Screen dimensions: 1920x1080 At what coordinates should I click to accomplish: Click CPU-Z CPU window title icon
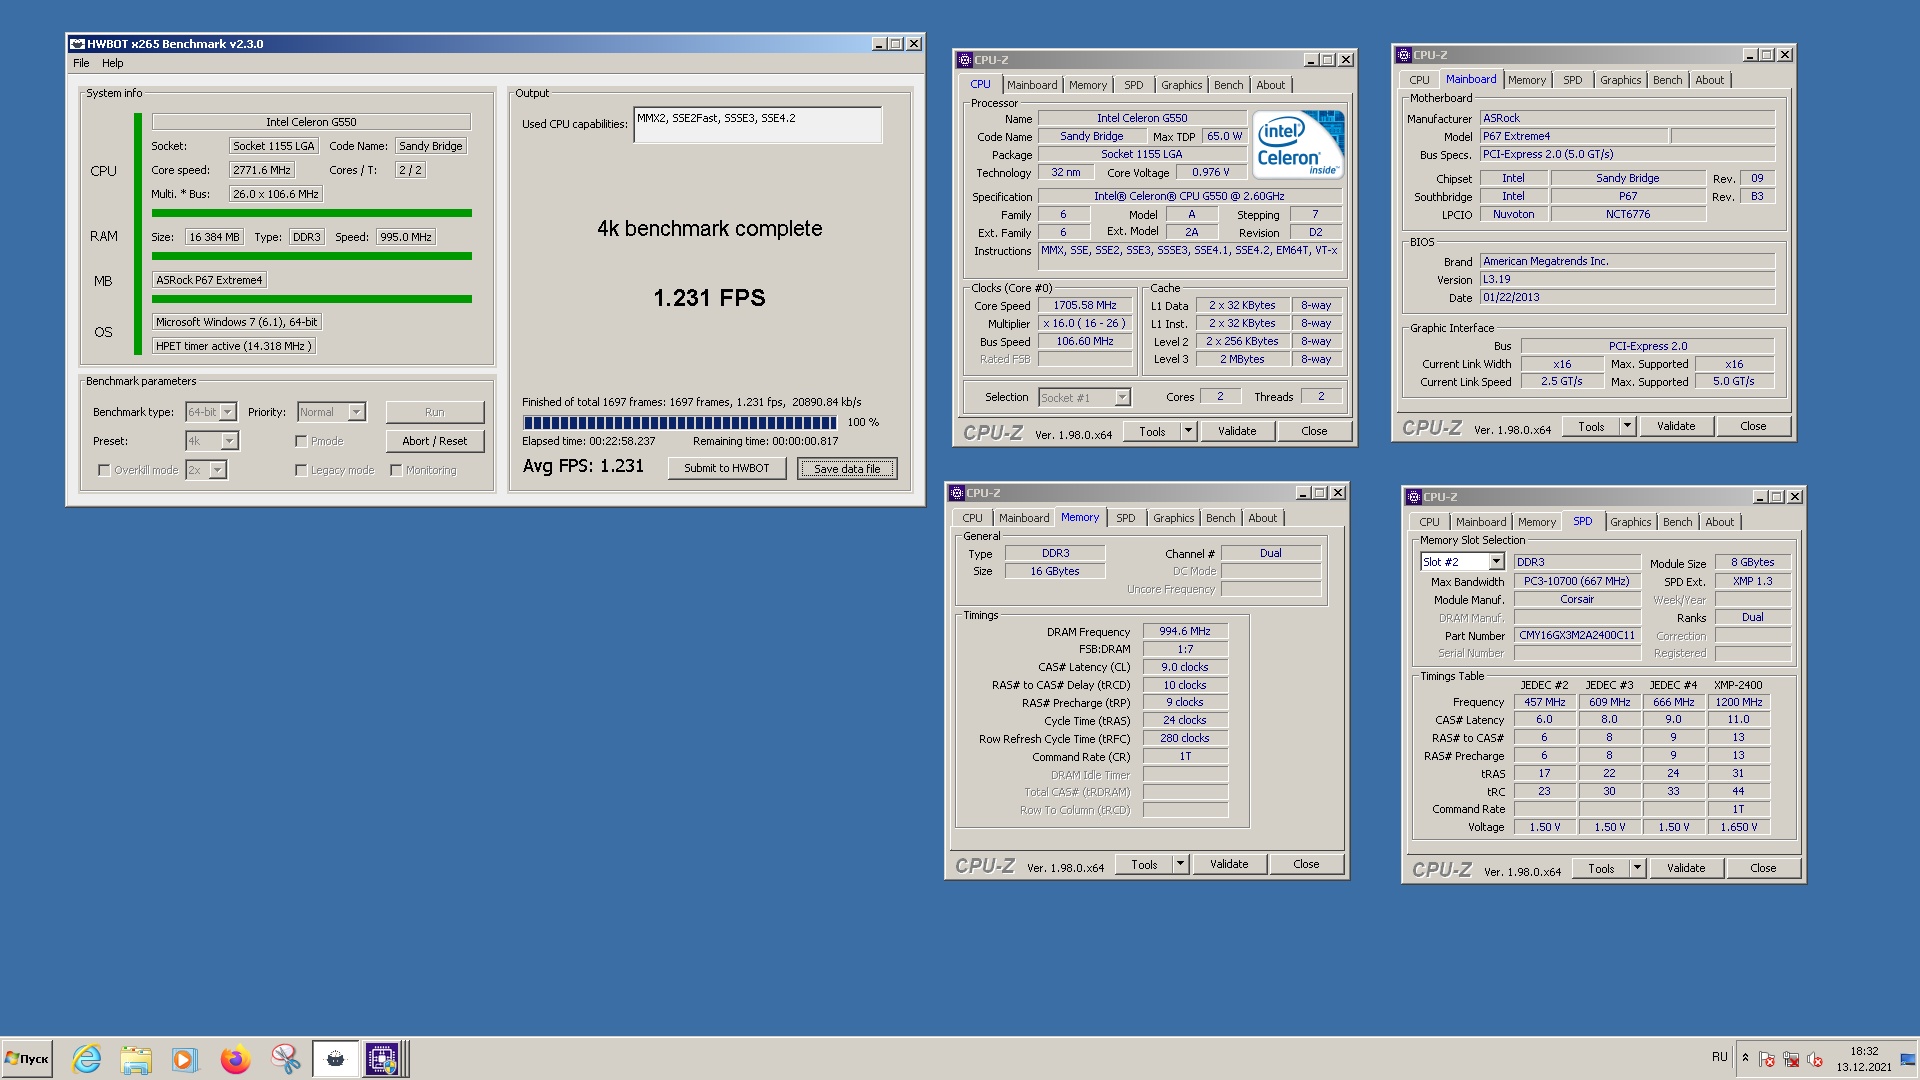pyautogui.click(x=965, y=60)
